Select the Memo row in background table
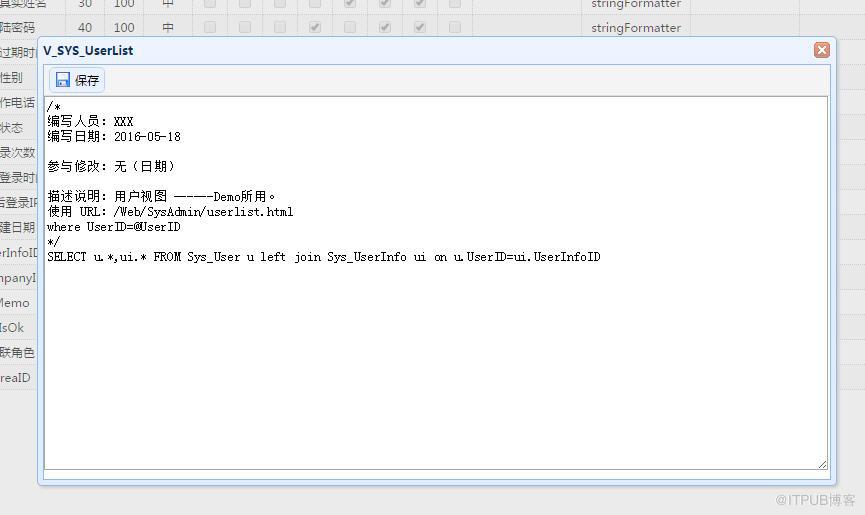865x515 pixels. tap(15, 303)
